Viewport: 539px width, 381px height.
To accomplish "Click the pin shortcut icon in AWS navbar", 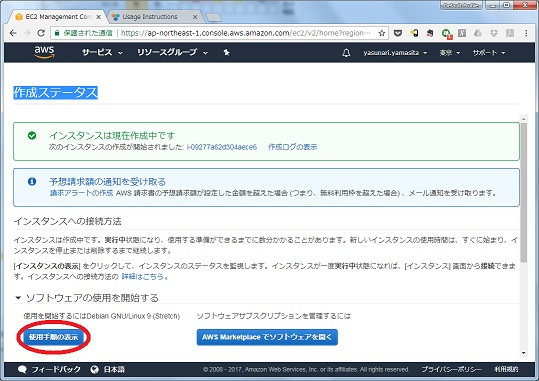I will [x=226, y=52].
